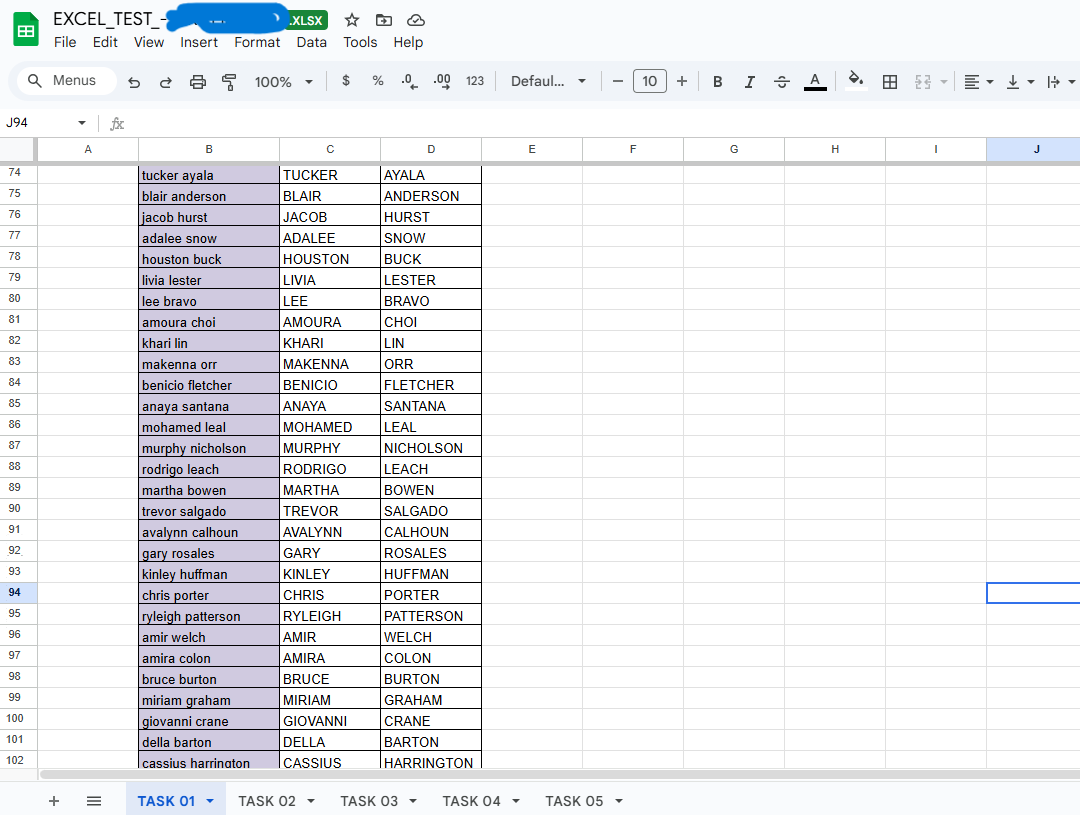The width and height of the screenshot is (1080, 815).
Task: Open the Format menu
Action: (257, 42)
